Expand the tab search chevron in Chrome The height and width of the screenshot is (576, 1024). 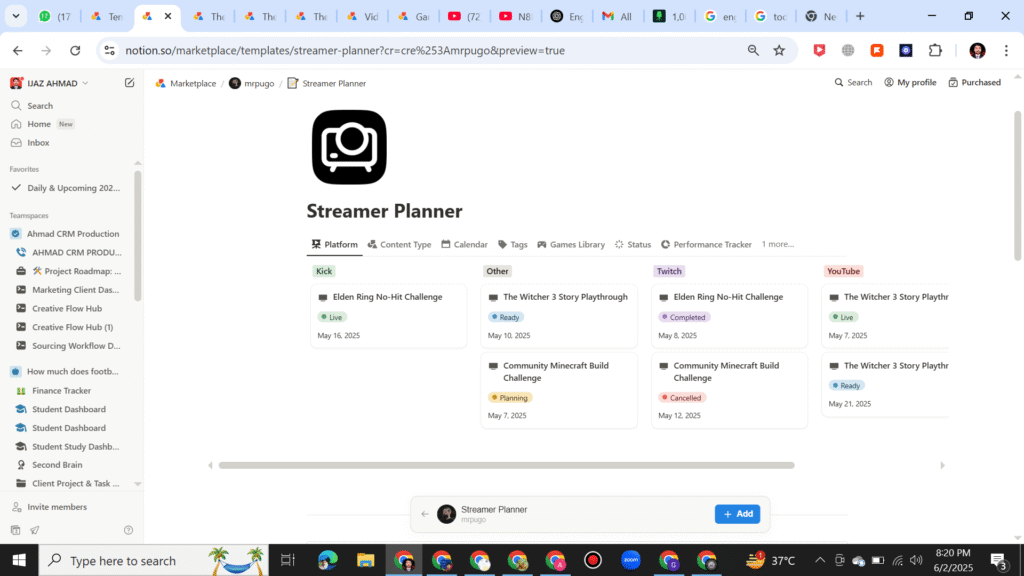point(16,16)
